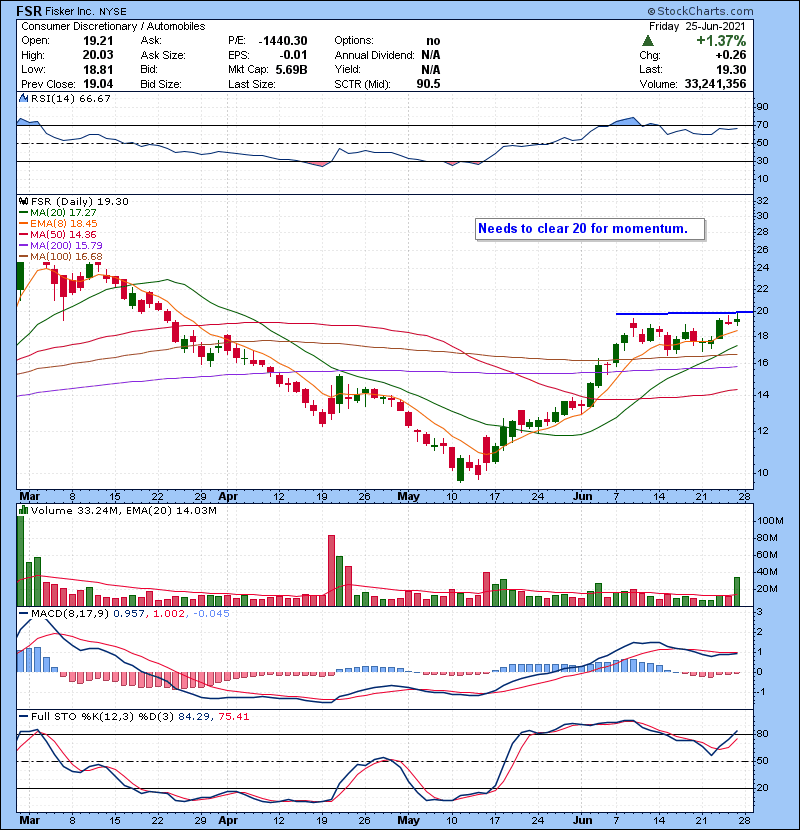The height and width of the screenshot is (830, 800).
Task: Click the MACD value 0.957
Action: [x=129, y=614]
